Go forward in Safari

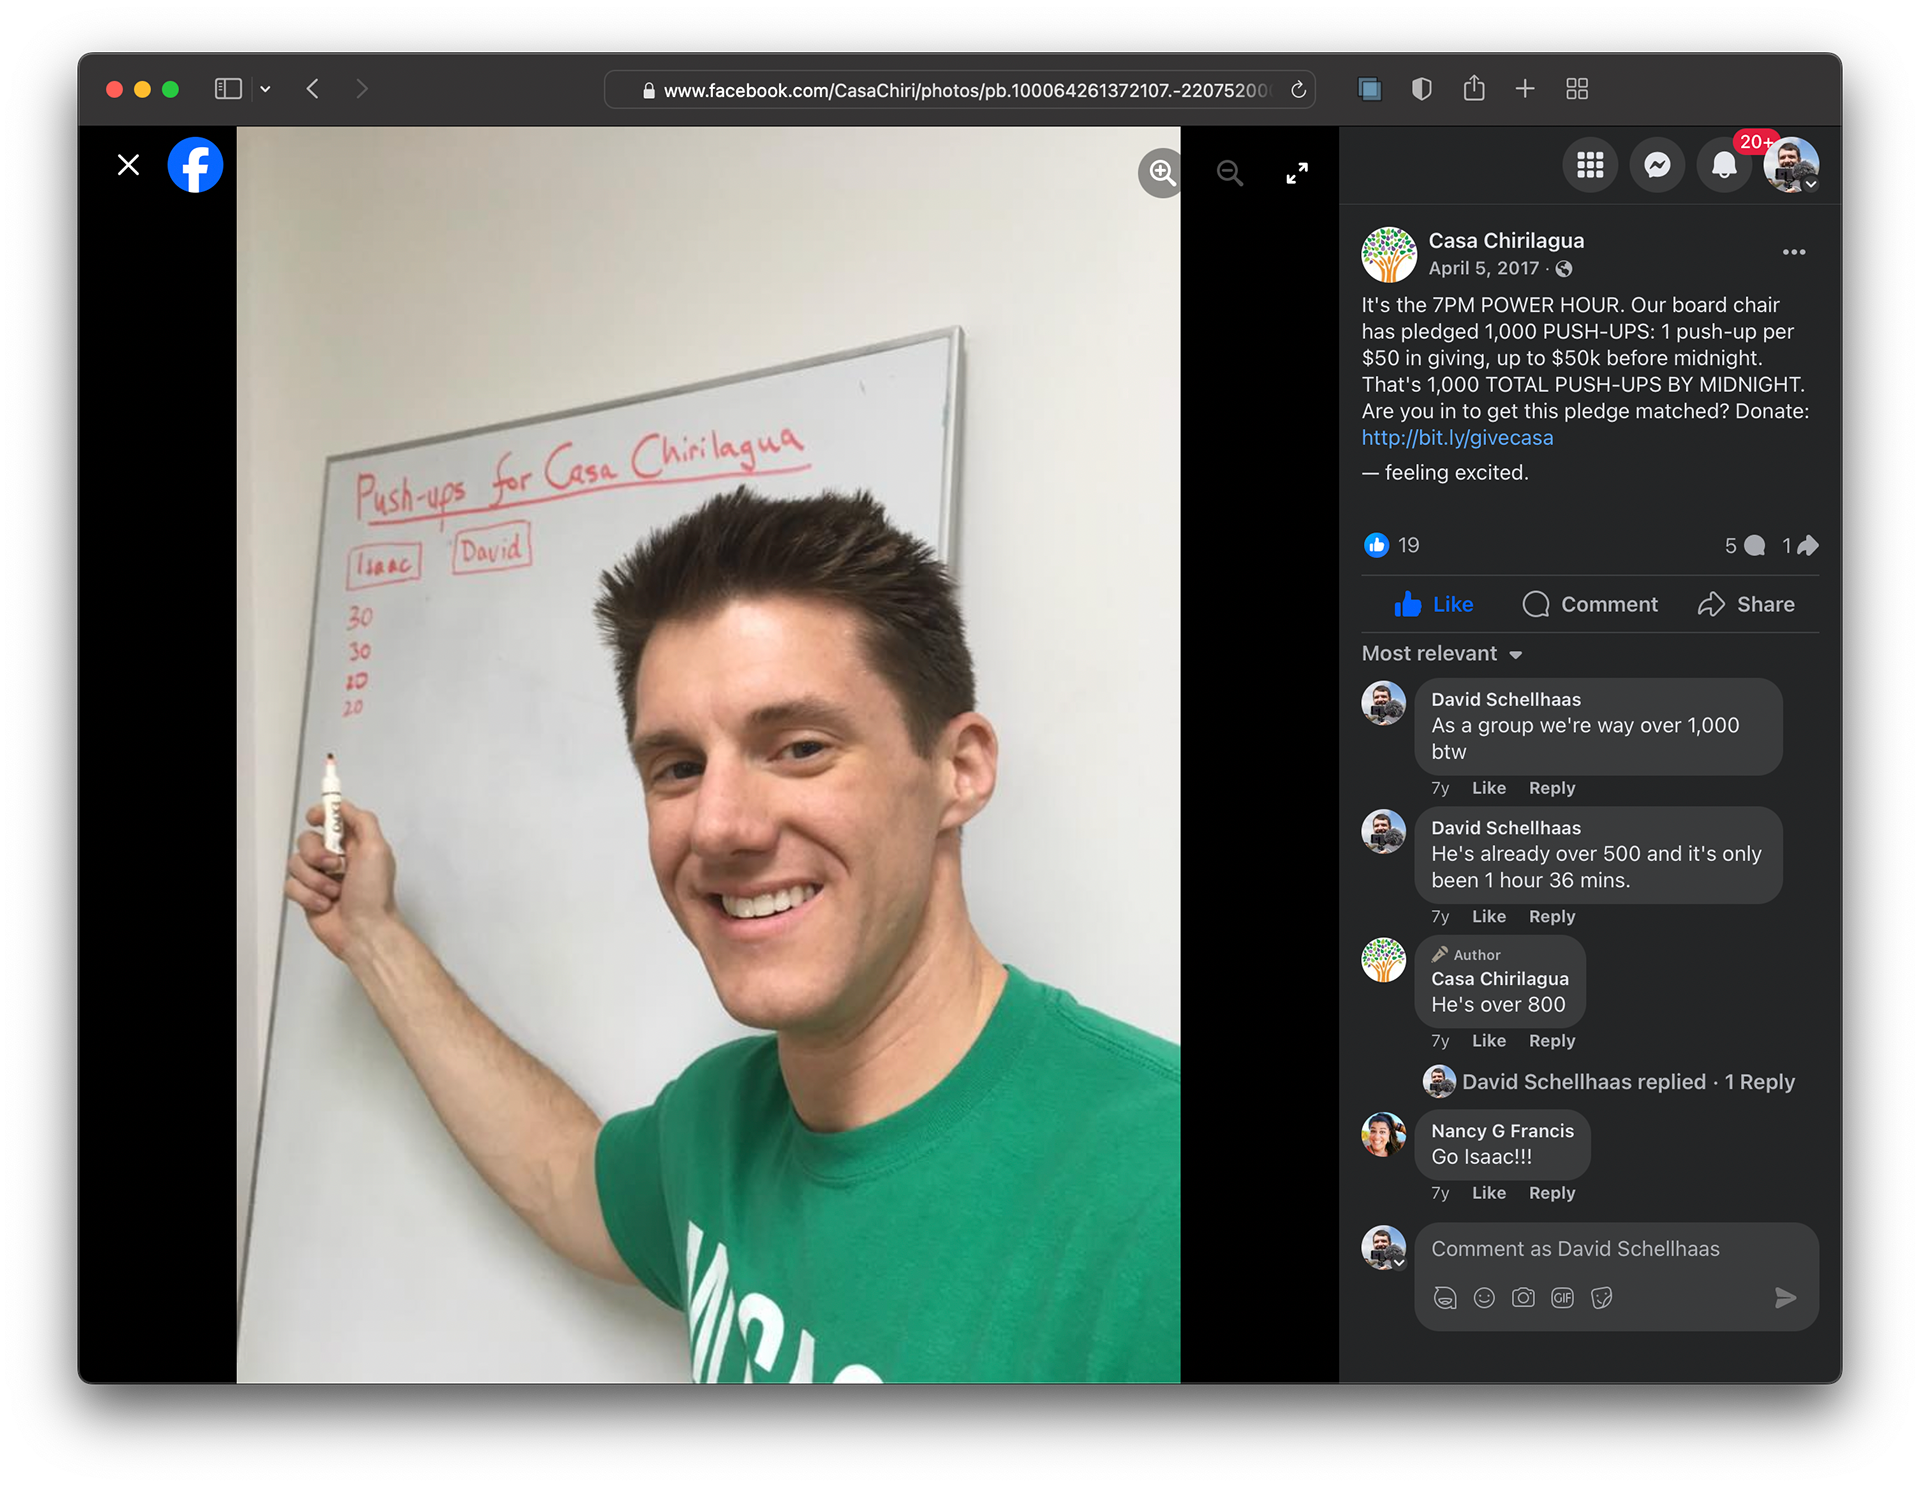(362, 89)
